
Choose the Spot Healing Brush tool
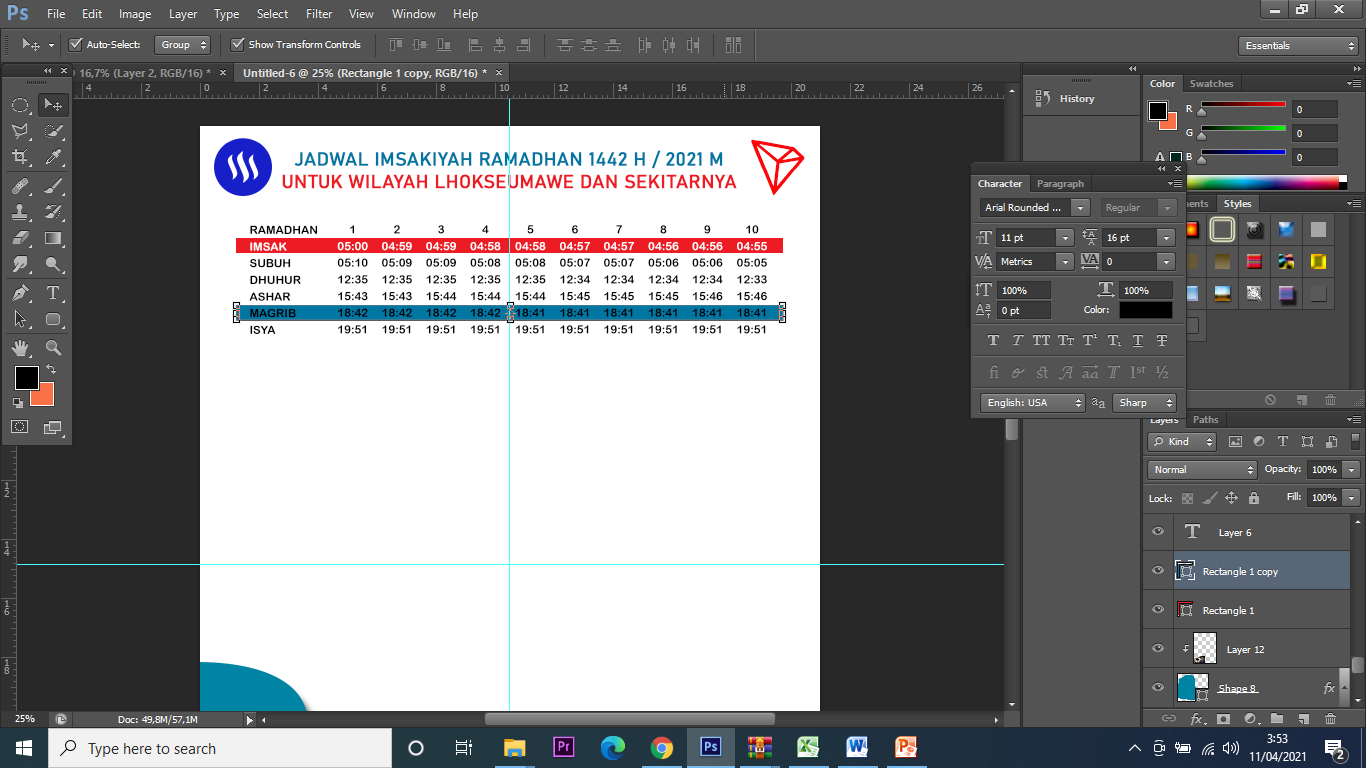pos(20,186)
